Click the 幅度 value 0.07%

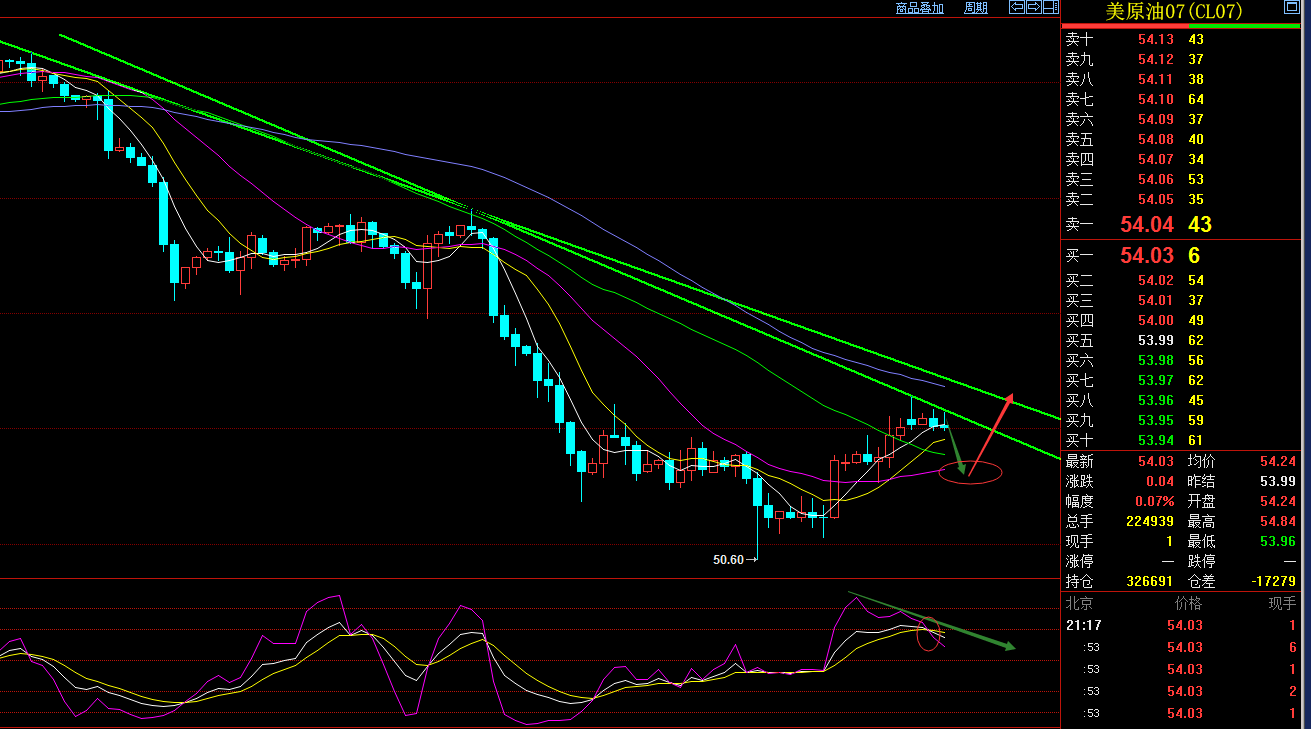(1156, 501)
